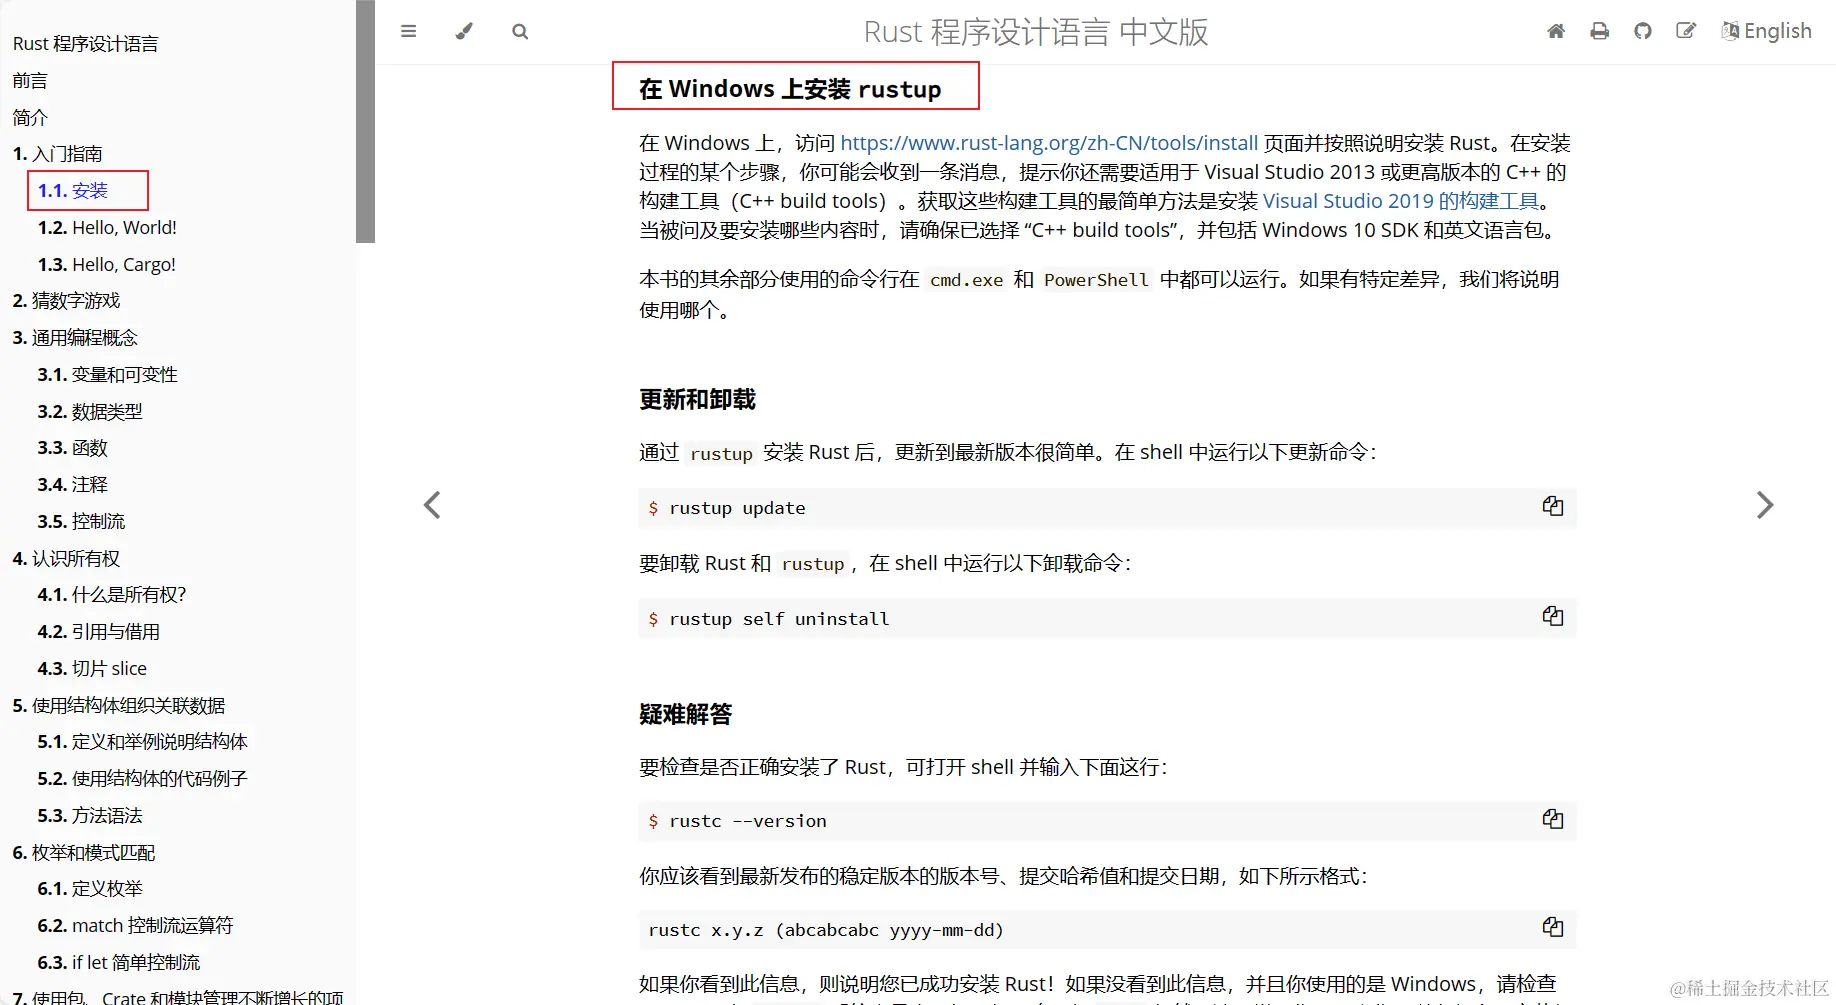1836x1005 pixels.
Task: Switch language to English
Action: (x=1766, y=31)
